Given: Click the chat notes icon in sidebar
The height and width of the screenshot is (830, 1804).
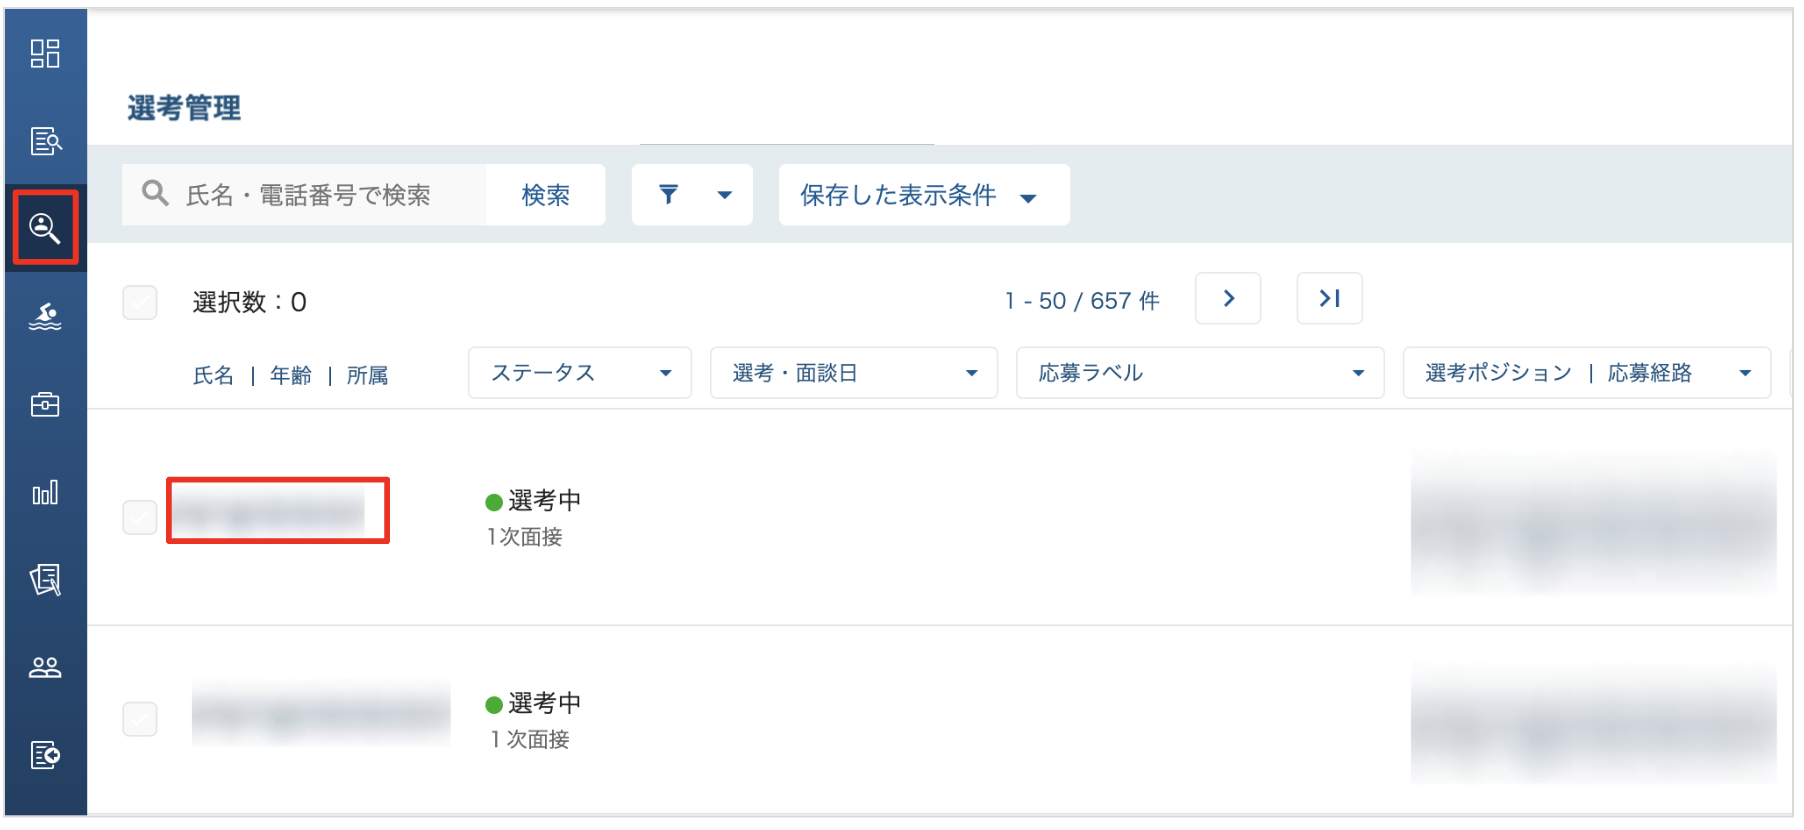Looking at the screenshot, I should [x=45, y=580].
